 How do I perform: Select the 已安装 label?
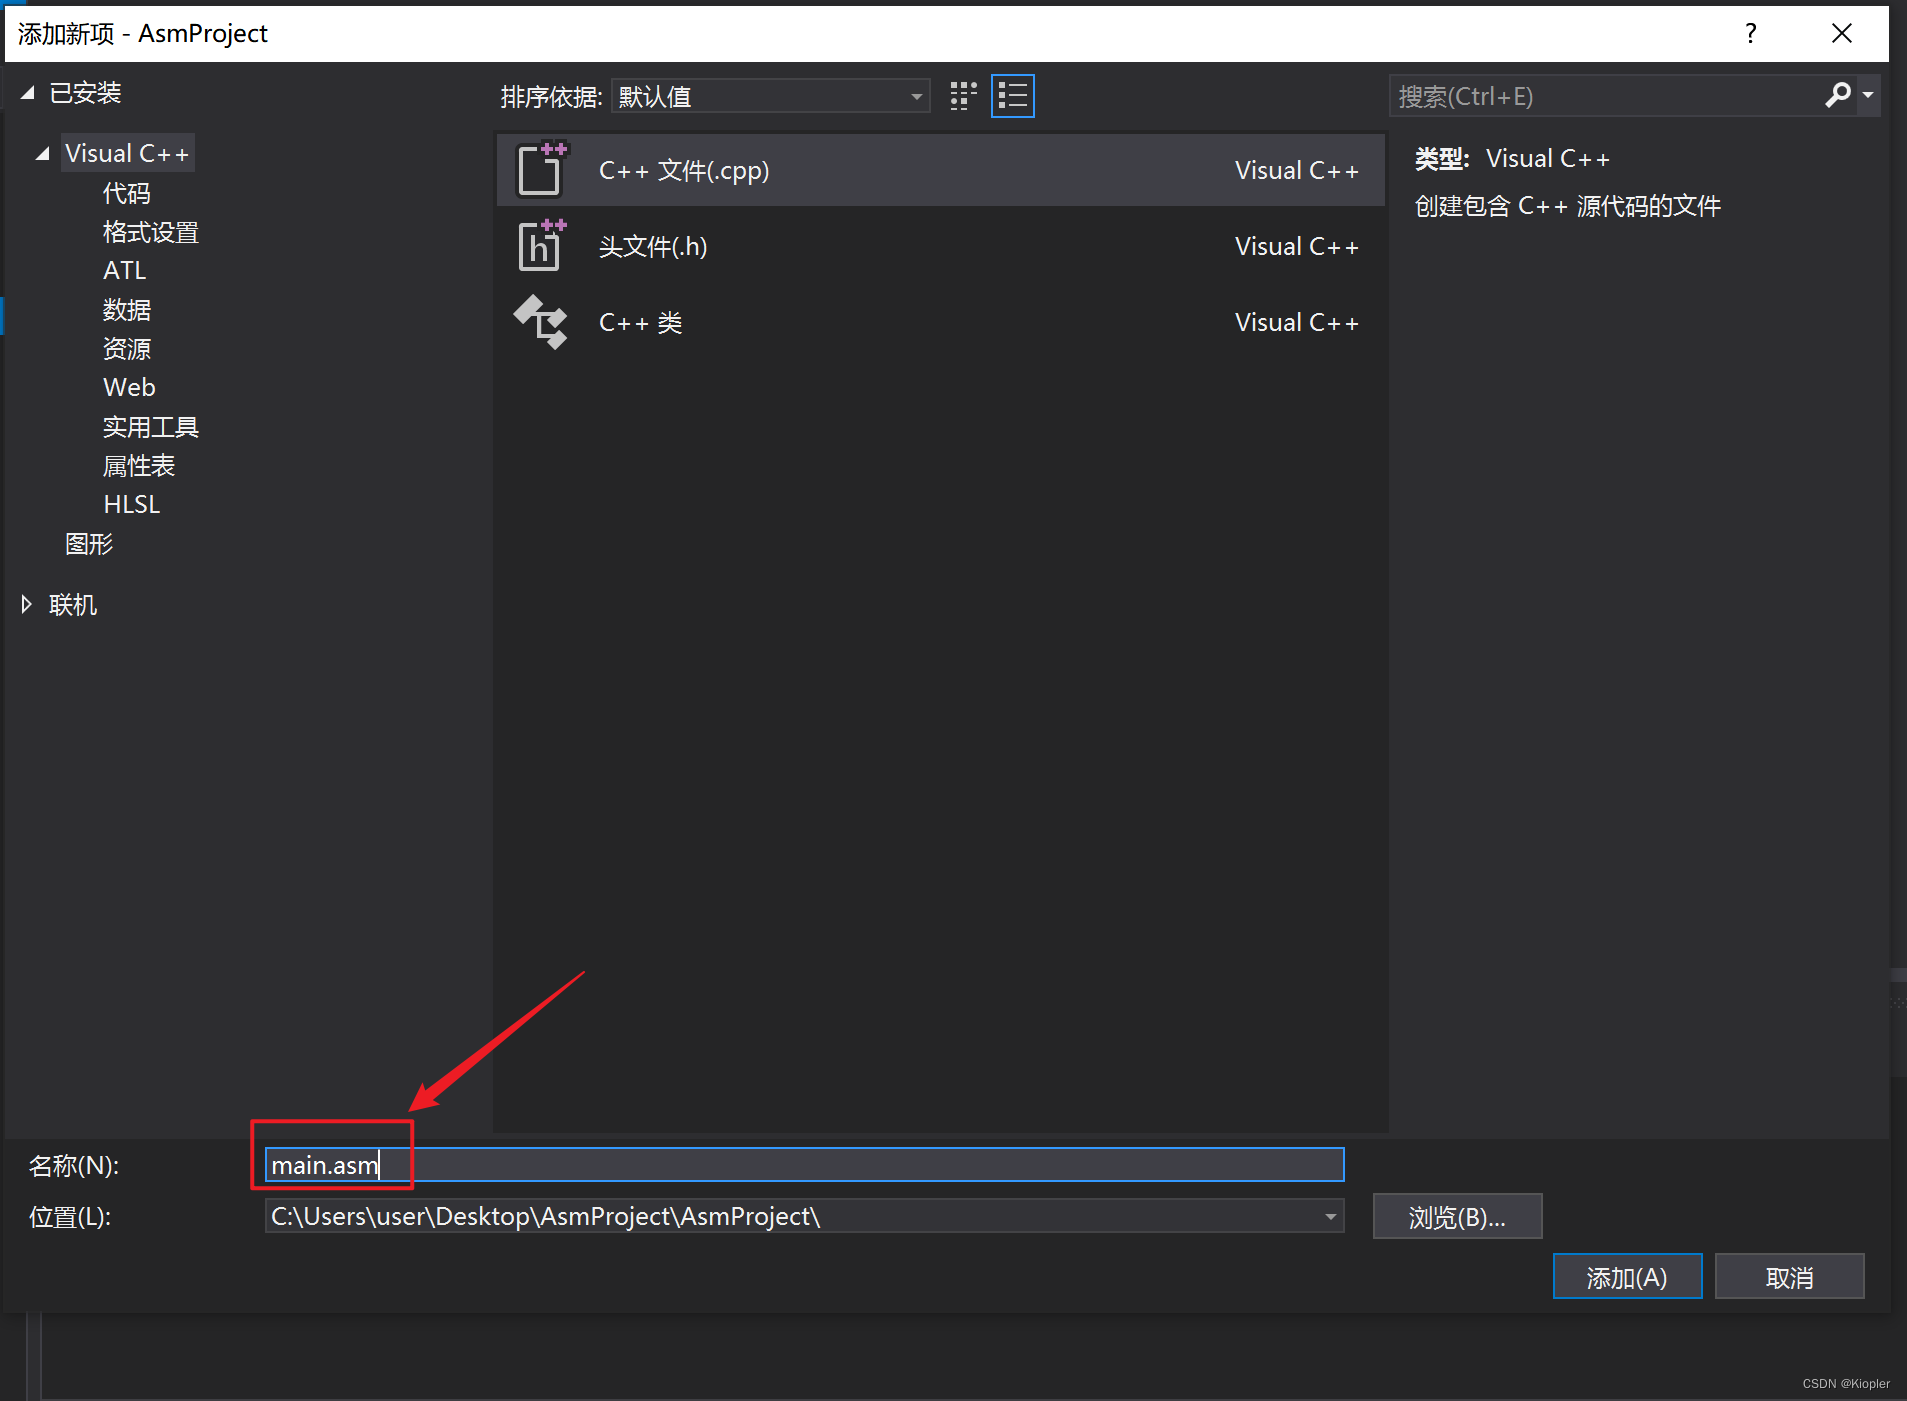coord(85,93)
